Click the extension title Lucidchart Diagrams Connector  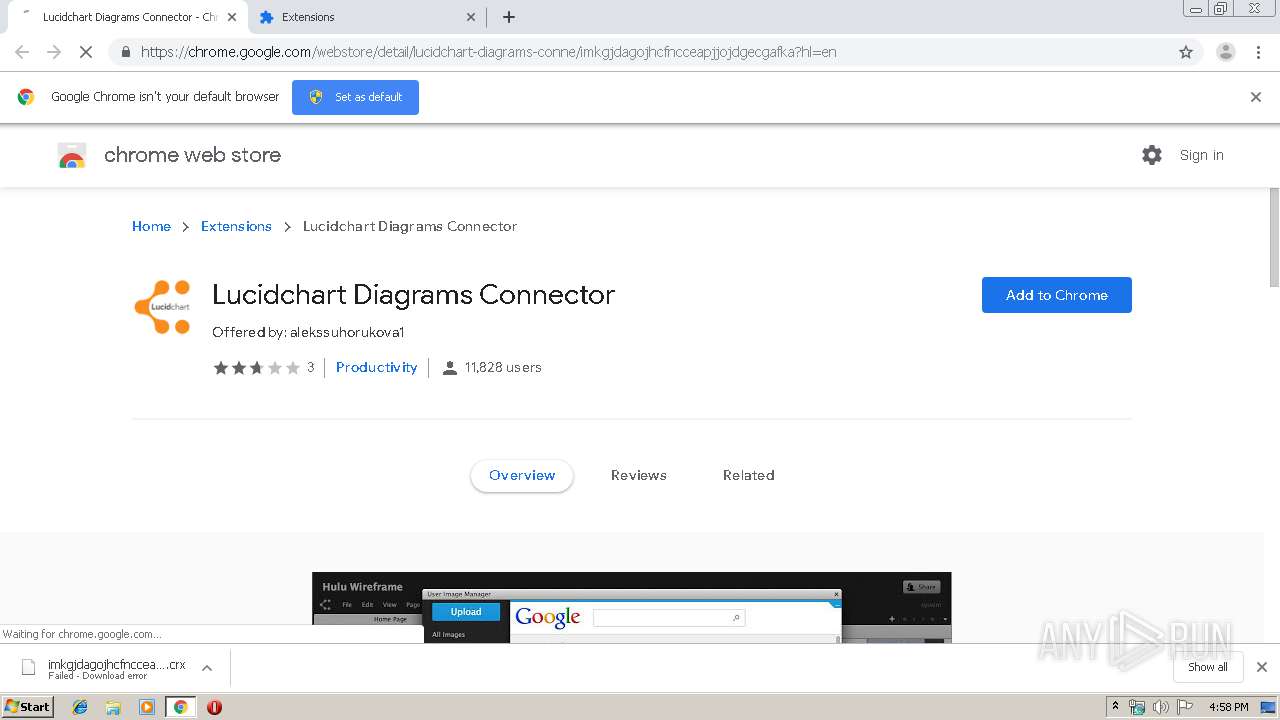(413, 295)
